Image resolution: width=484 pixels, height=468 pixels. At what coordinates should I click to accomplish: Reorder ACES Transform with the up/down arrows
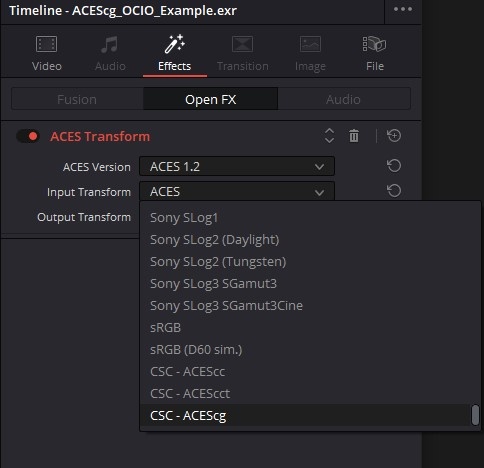coord(329,136)
